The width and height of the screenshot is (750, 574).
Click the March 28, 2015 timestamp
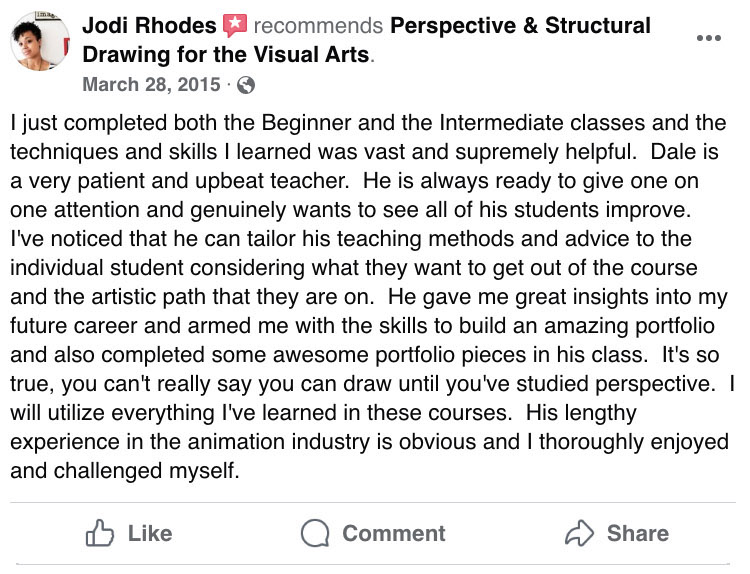(150, 85)
